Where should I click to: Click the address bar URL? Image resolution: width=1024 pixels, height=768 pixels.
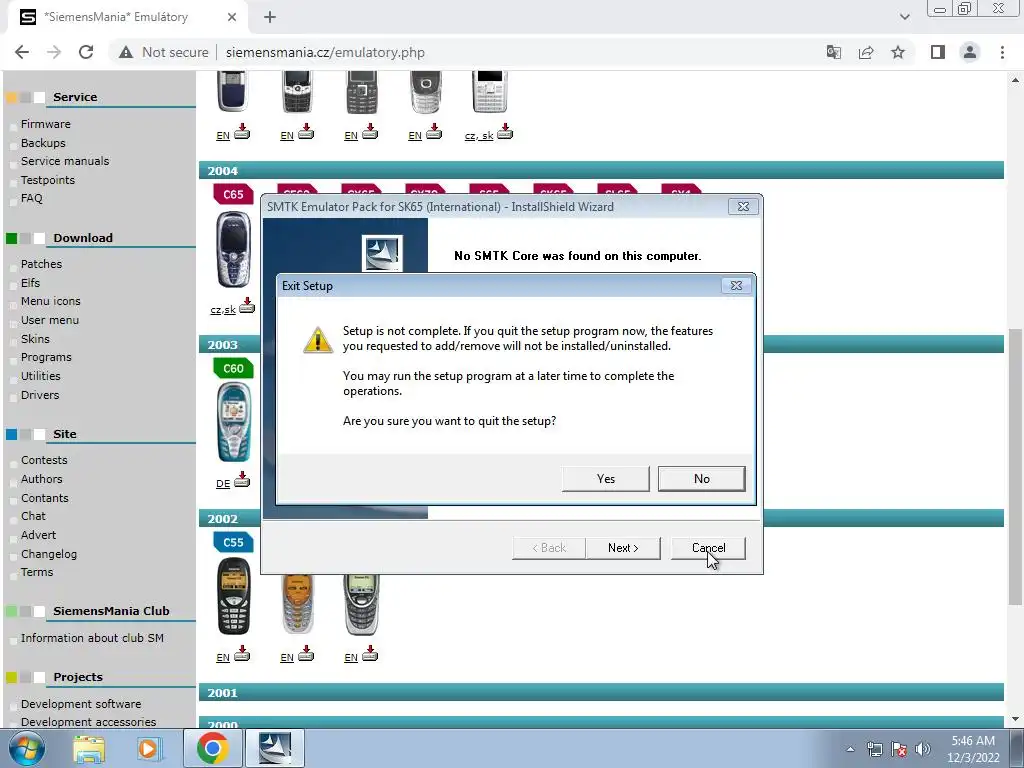click(325, 52)
